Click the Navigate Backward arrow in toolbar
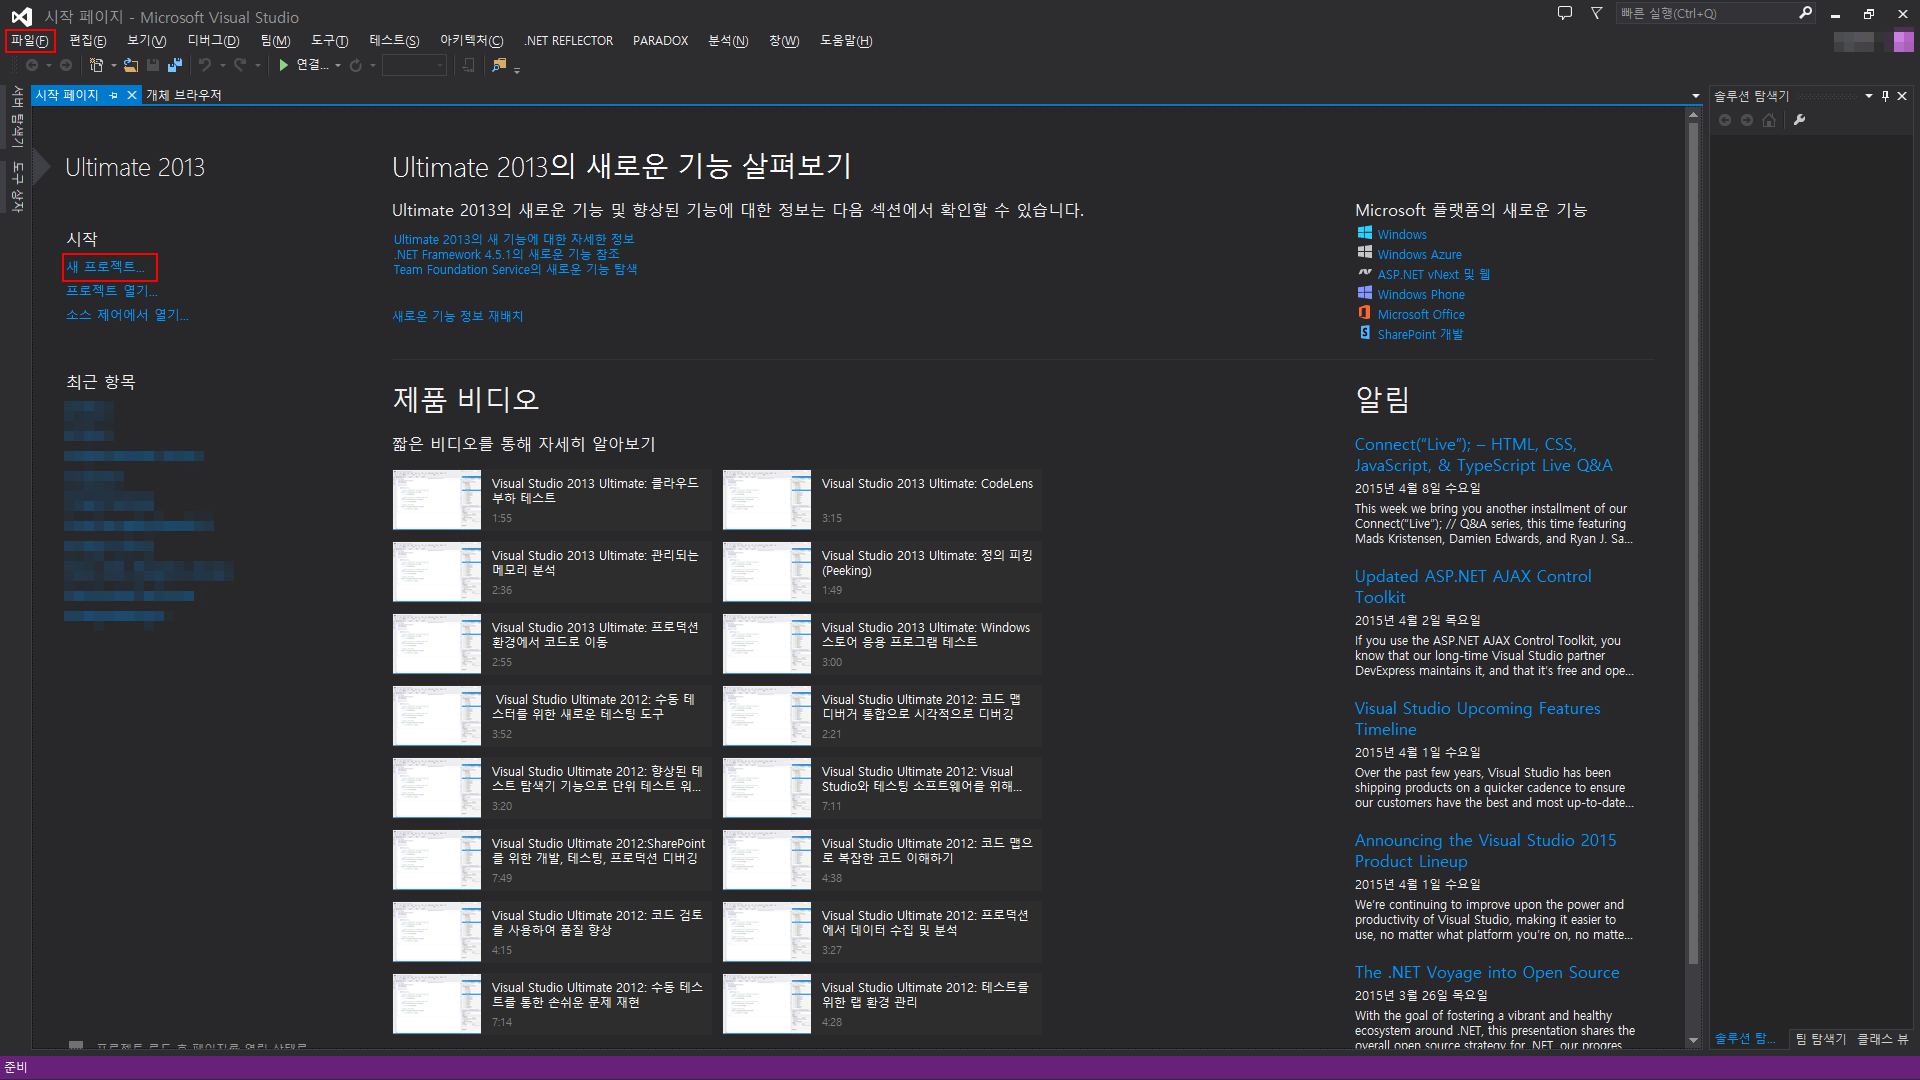 32,65
